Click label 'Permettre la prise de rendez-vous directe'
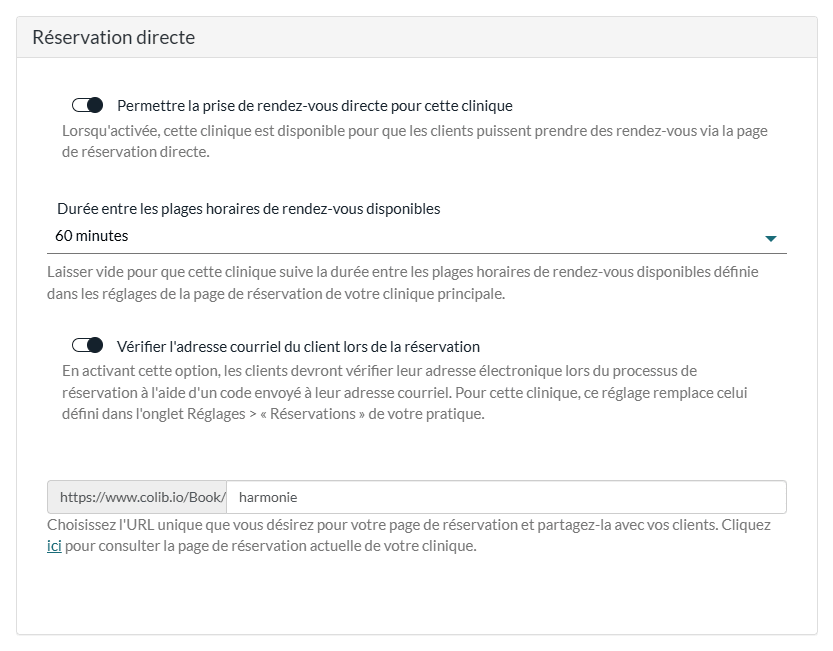Viewport: 833px width, 651px height. (314, 106)
